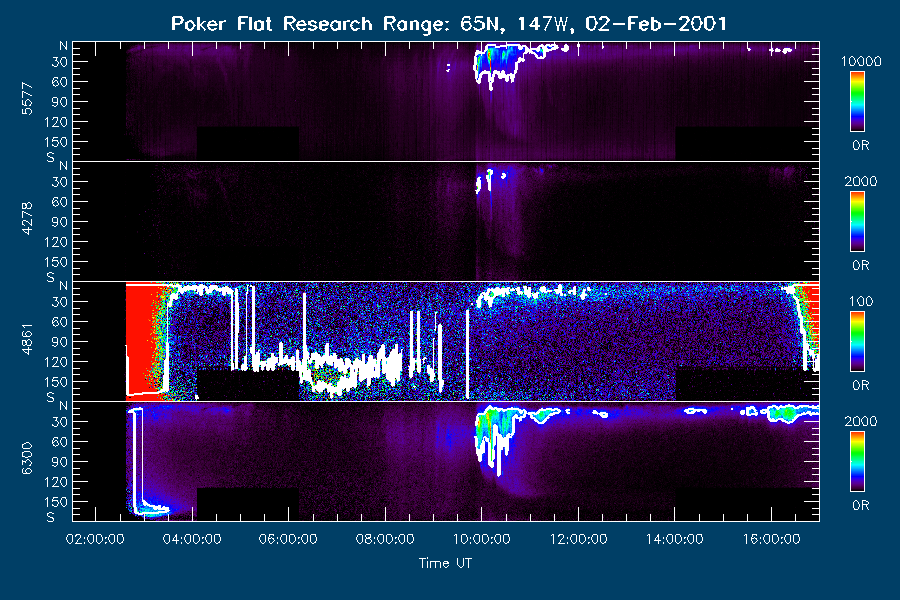Click the 02:00:00 time tick label

pyautogui.click(x=95, y=539)
